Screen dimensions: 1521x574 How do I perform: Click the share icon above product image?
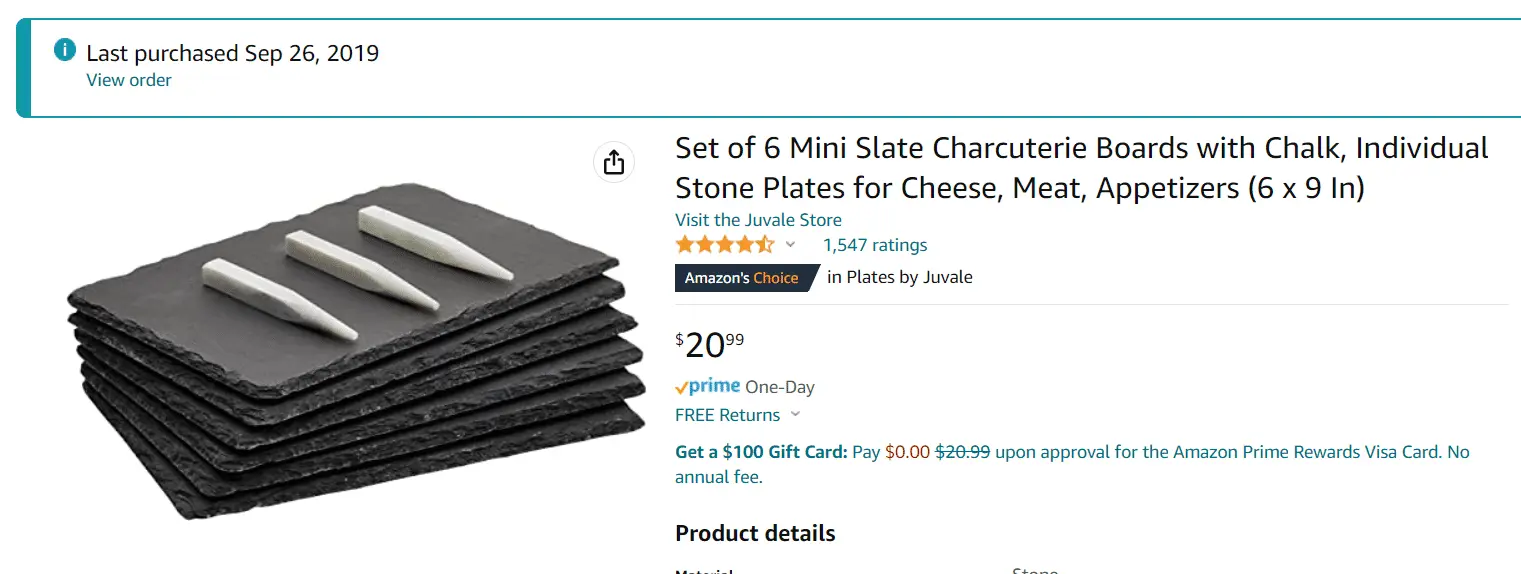tap(614, 162)
